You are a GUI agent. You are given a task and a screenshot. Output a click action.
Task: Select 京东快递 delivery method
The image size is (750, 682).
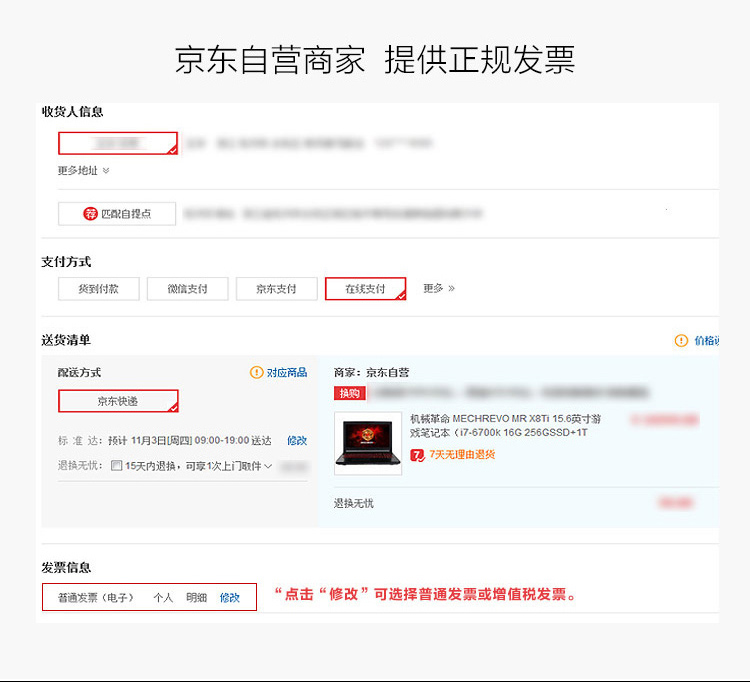coord(118,401)
